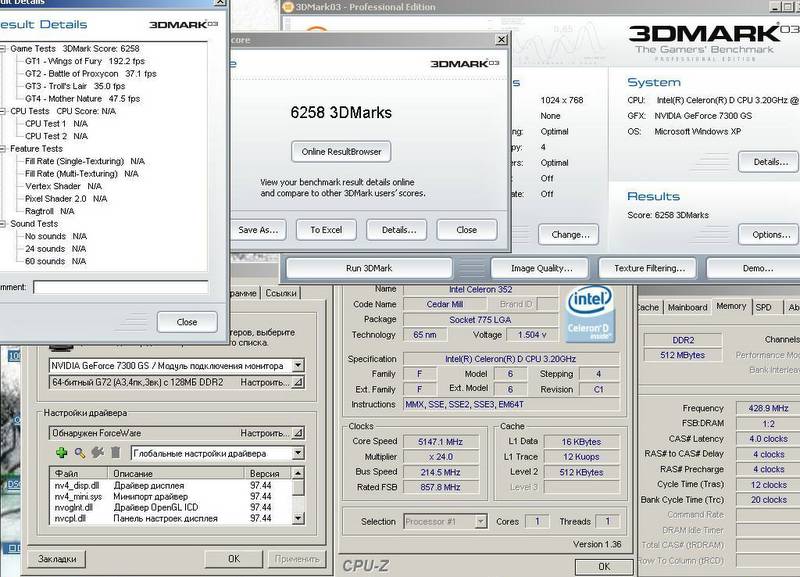Select GT4 - Mother Nature result row
Image resolution: width=800 pixels, height=577 pixels.
coord(82,98)
